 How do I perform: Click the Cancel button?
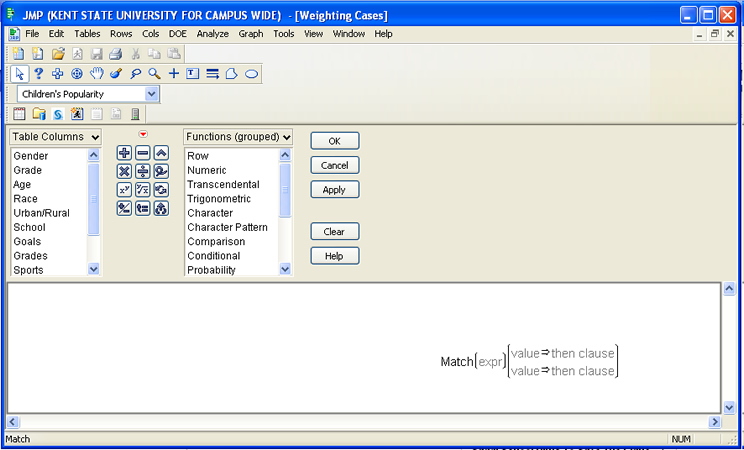(335, 165)
